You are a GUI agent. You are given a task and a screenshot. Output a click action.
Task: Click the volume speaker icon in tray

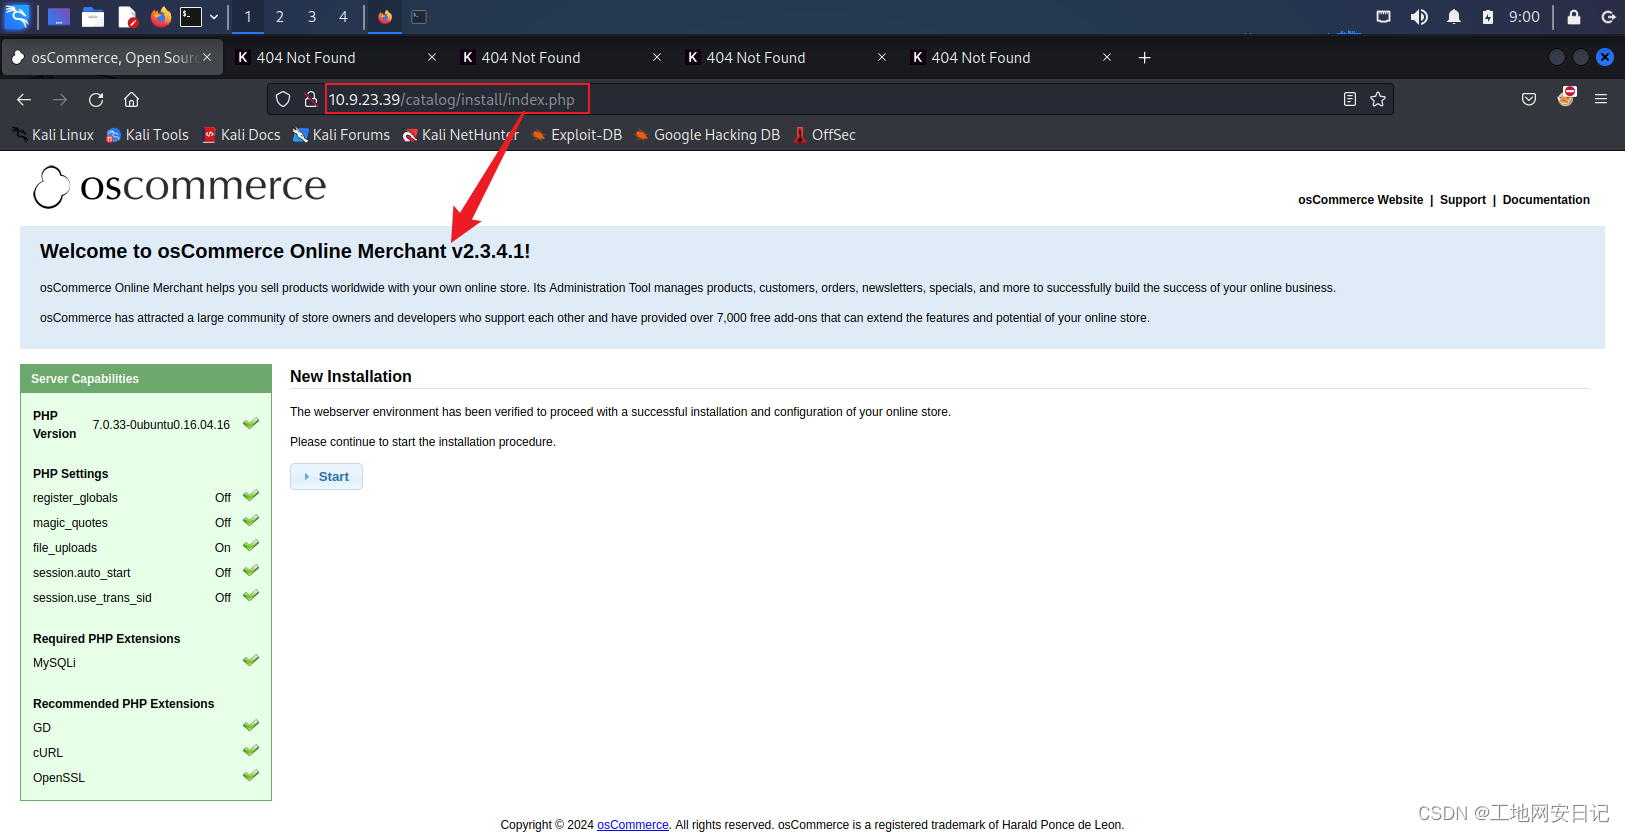click(x=1419, y=17)
